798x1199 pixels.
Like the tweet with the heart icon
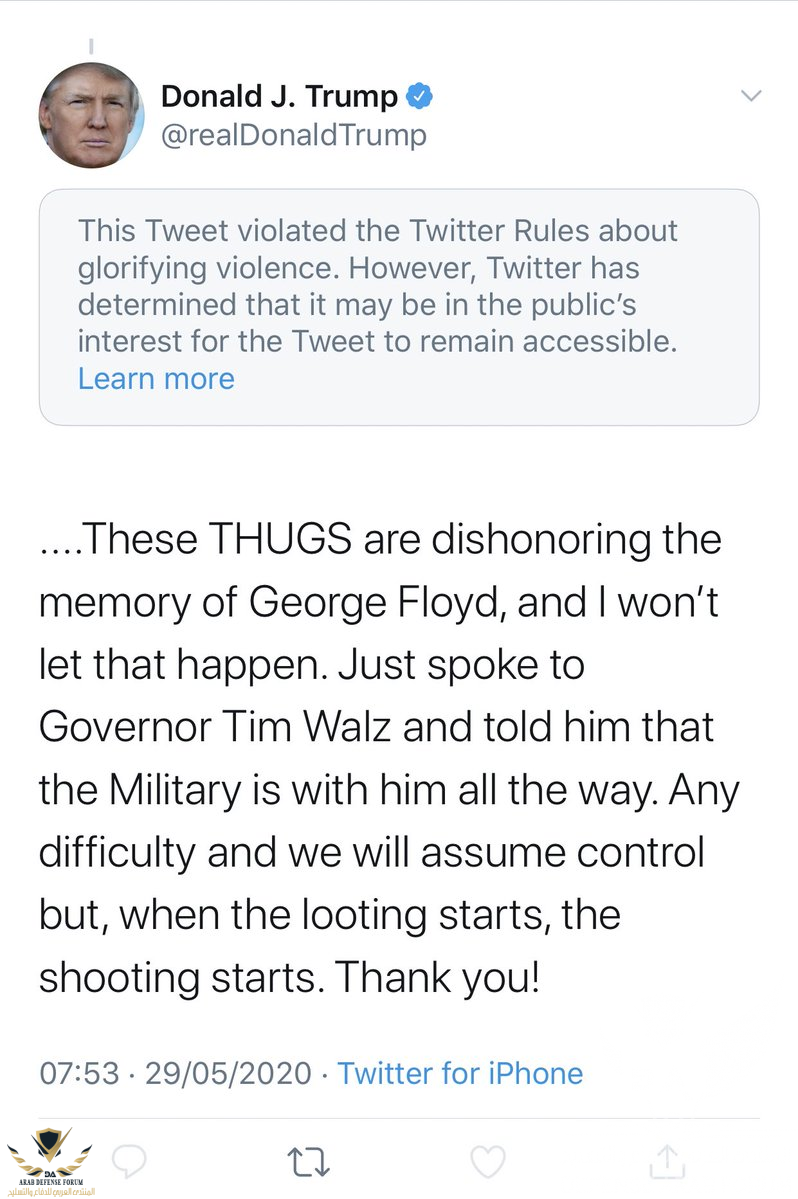(487, 1160)
